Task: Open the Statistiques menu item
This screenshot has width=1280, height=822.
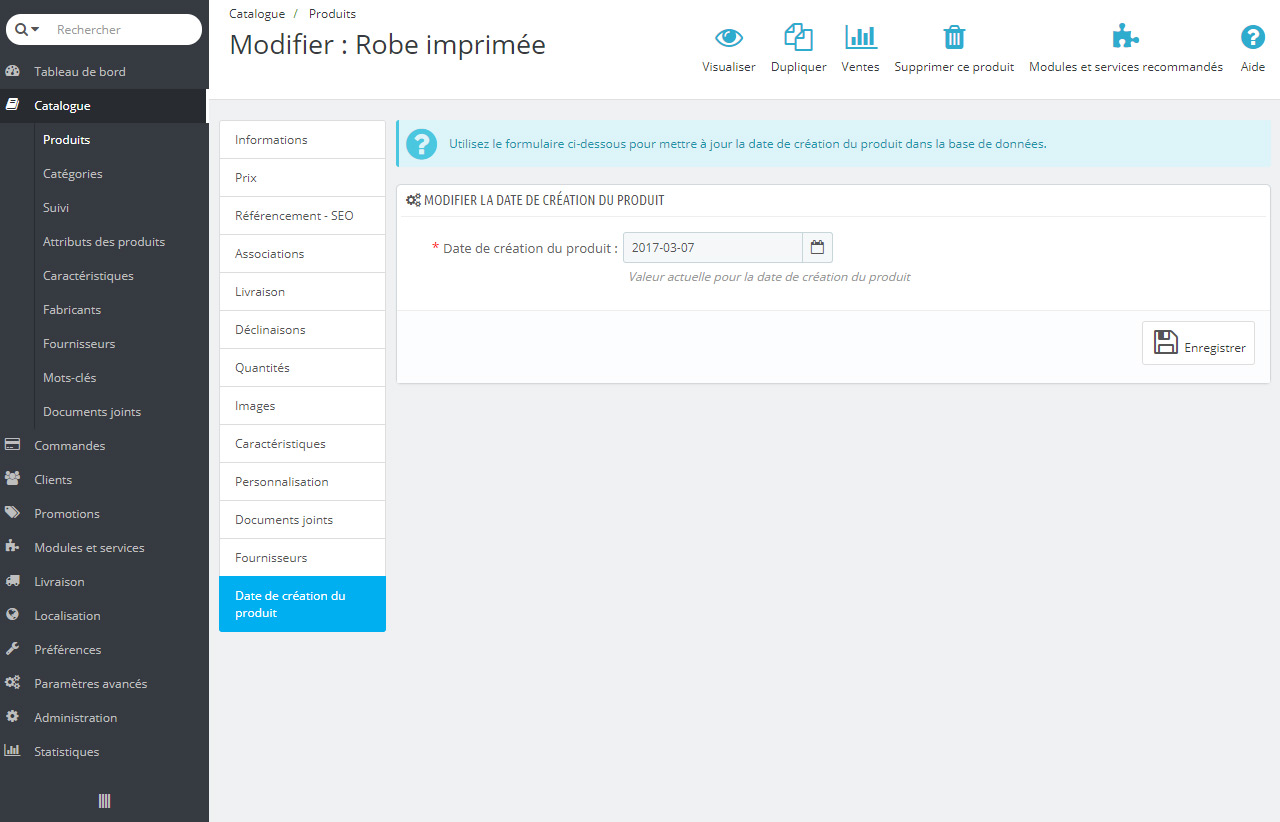Action: (x=66, y=752)
